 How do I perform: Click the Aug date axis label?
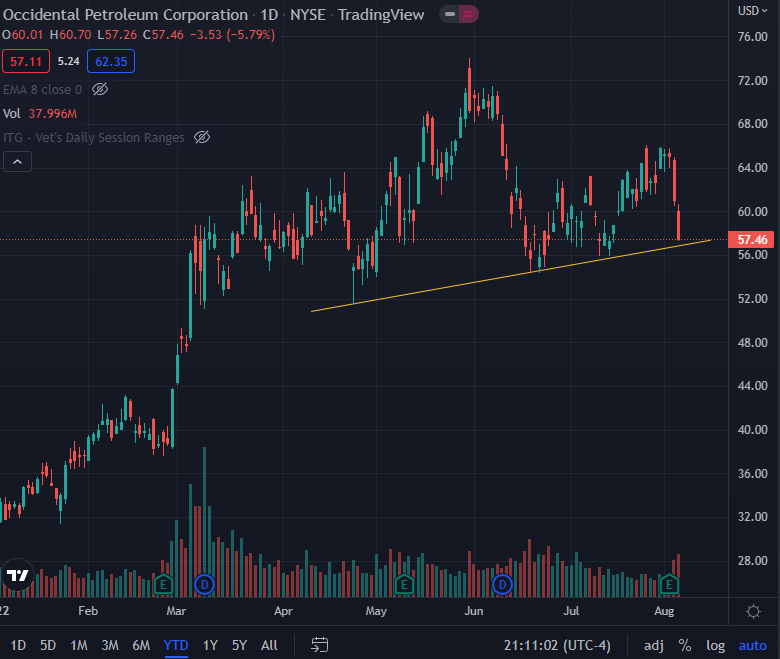point(664,611)
